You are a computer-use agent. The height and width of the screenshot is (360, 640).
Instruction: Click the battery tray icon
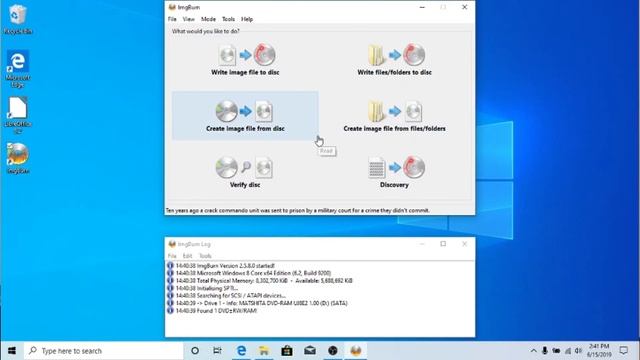pyautogui.click(x=556, y=351)
